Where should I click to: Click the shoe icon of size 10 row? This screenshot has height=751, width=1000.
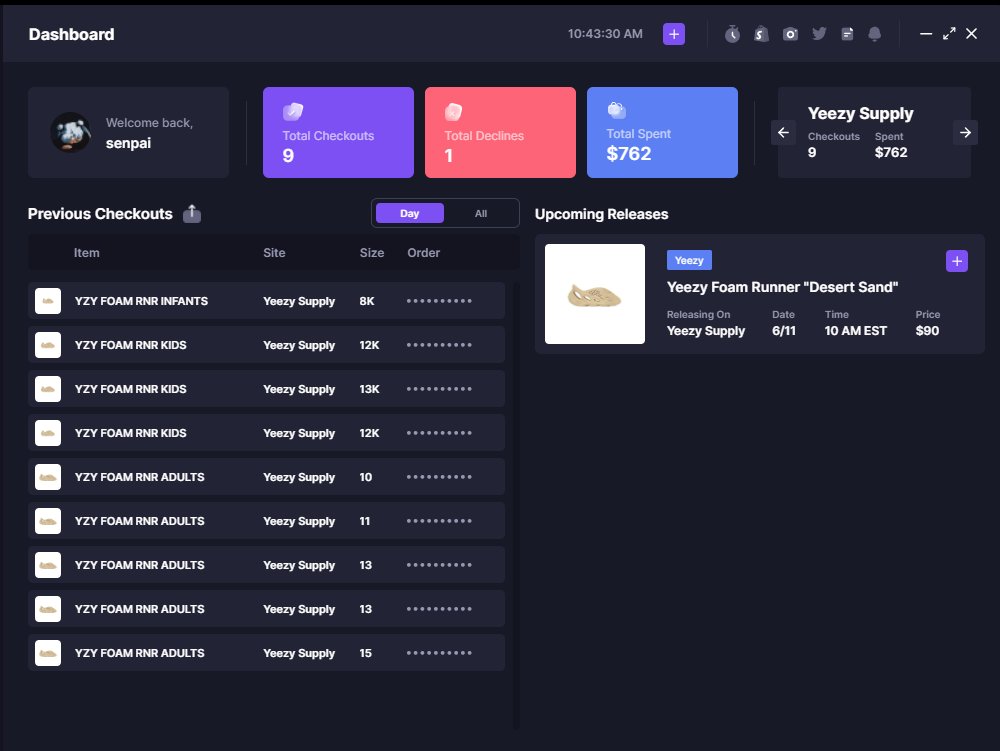[x=48, y=477]
